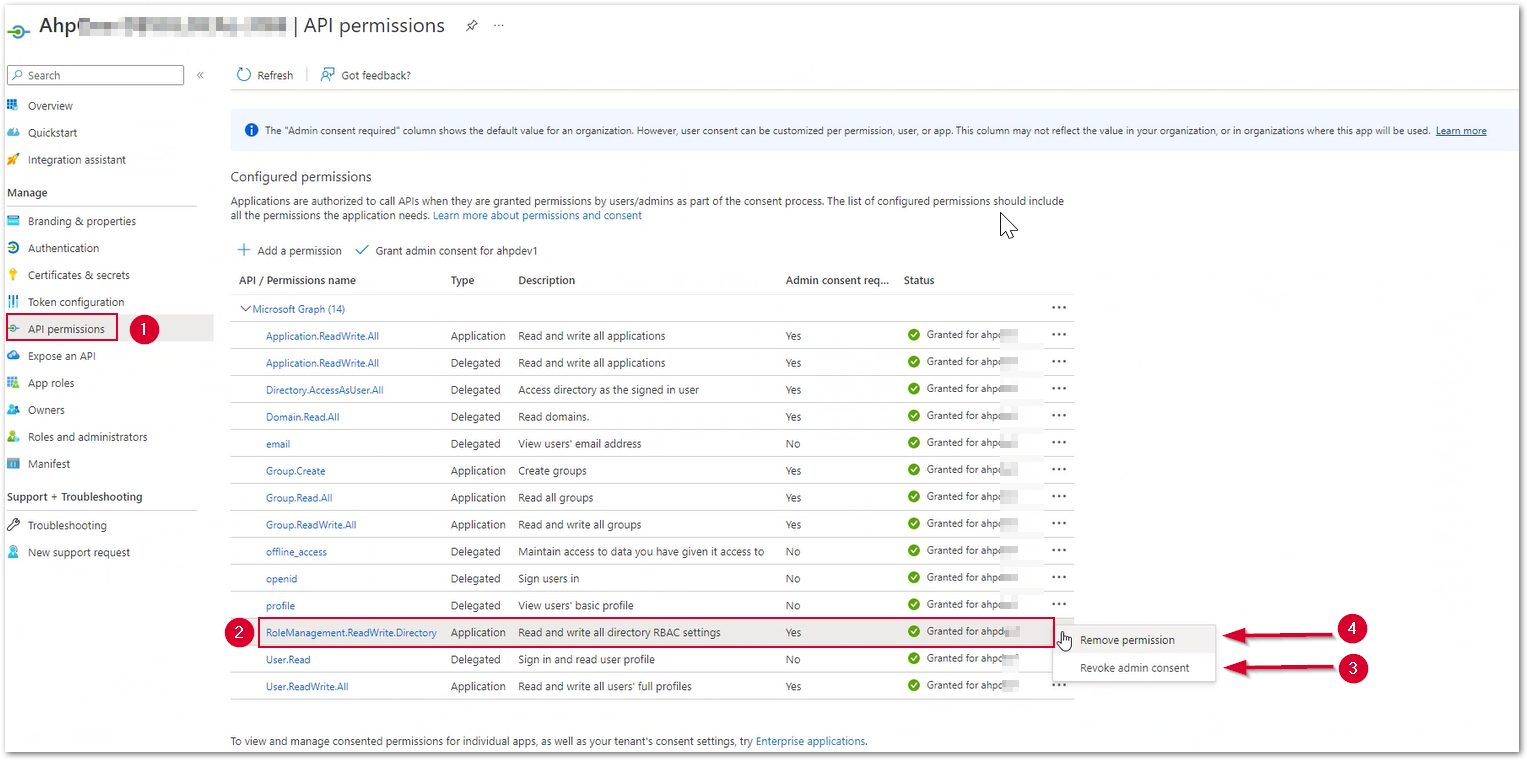Screen dimensions: 1528x761
Task: Open ellipsis menu for Group.Read.All row
Action: (1059, 496)
